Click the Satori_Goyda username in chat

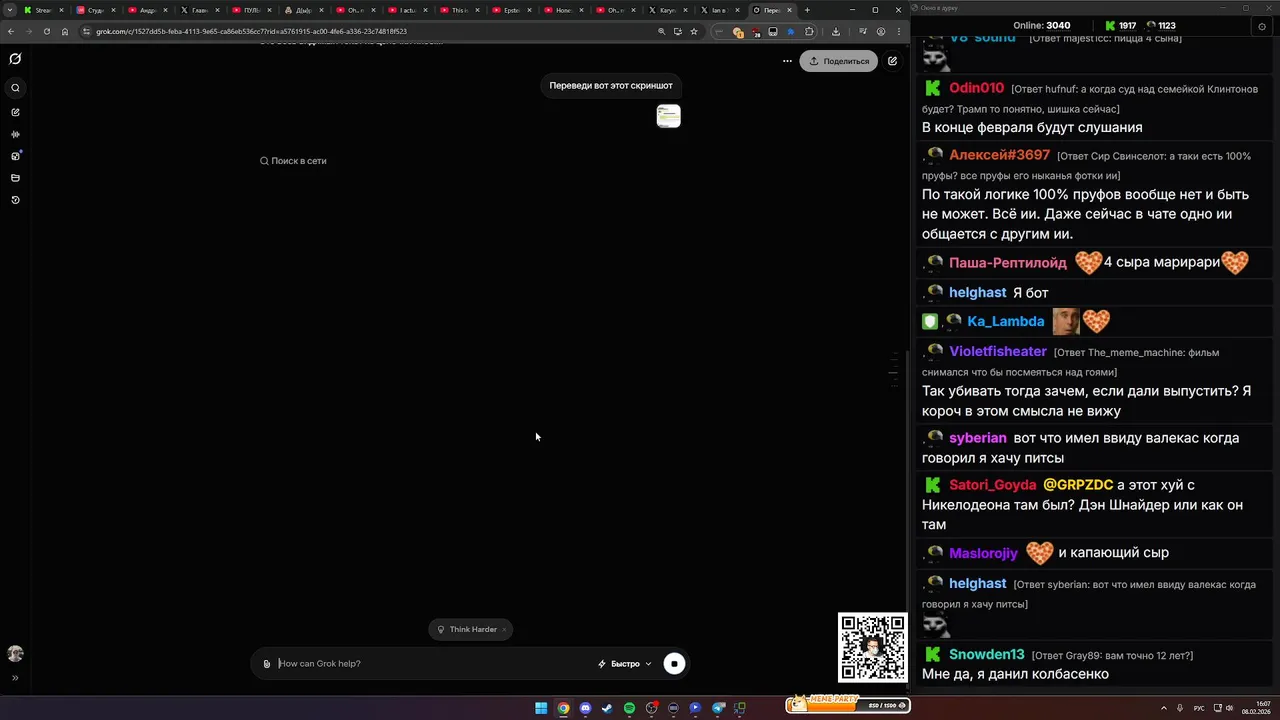[992, 485]
